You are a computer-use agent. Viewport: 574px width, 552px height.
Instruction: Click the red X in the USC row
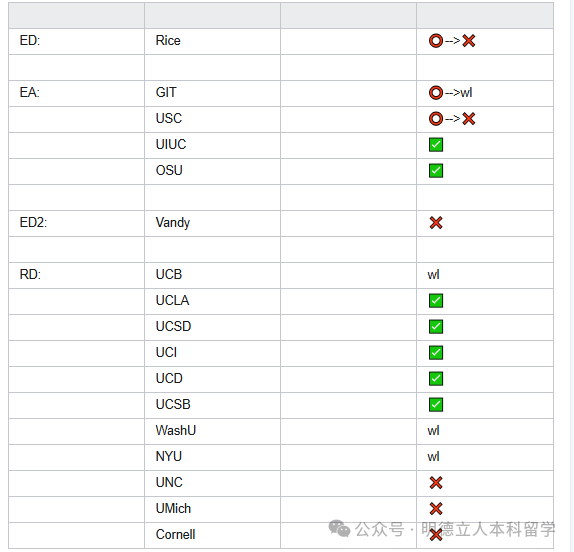(x=469, y=119)
